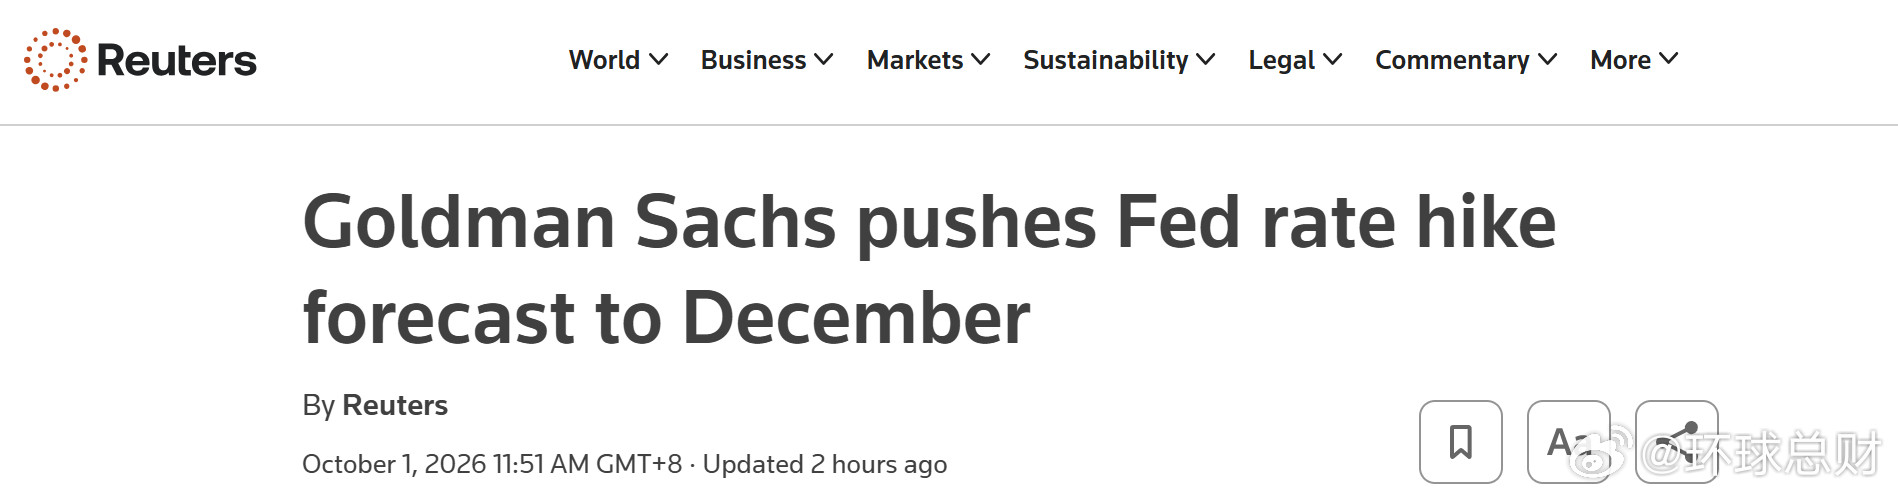Screen dimensions: 1898x498
Task: Select Markets in the navigation bar
Action: 915,60
